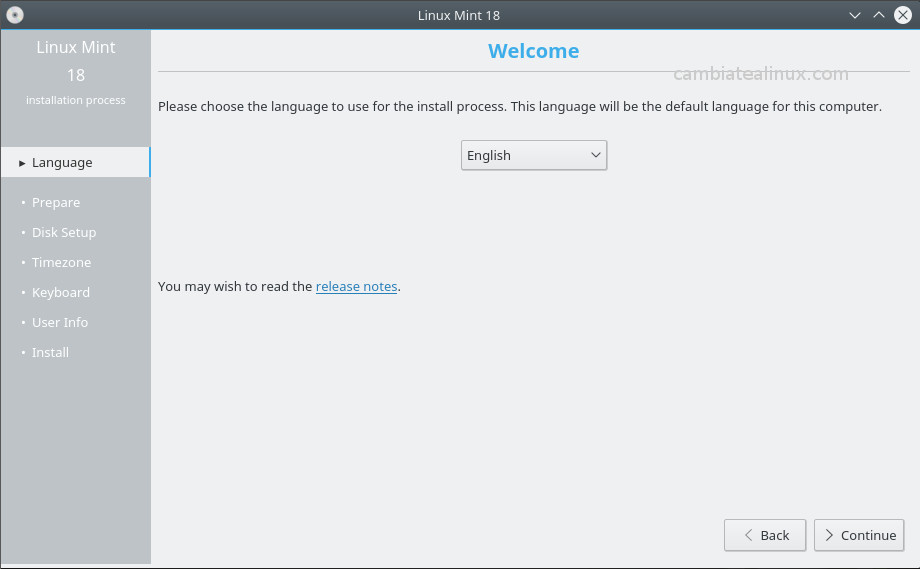Choose the Timezone step in sidebar

pyautogui.click(x=62, y=262)
